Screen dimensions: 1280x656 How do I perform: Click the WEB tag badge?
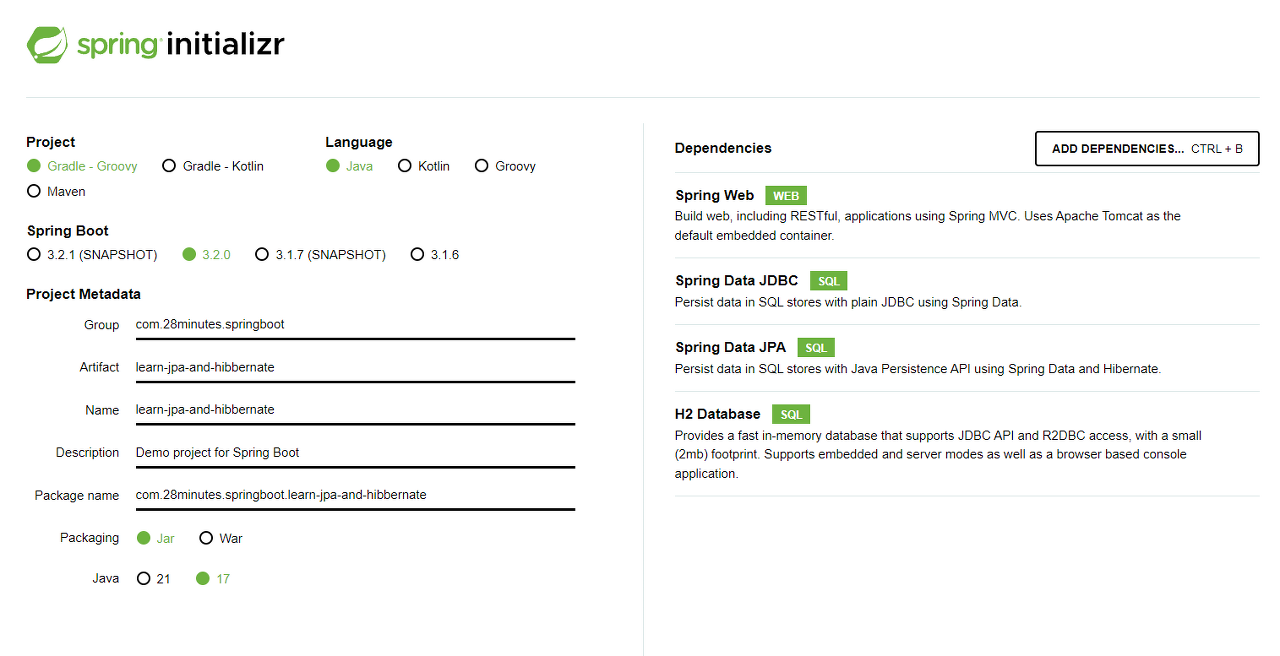point(786,196)
